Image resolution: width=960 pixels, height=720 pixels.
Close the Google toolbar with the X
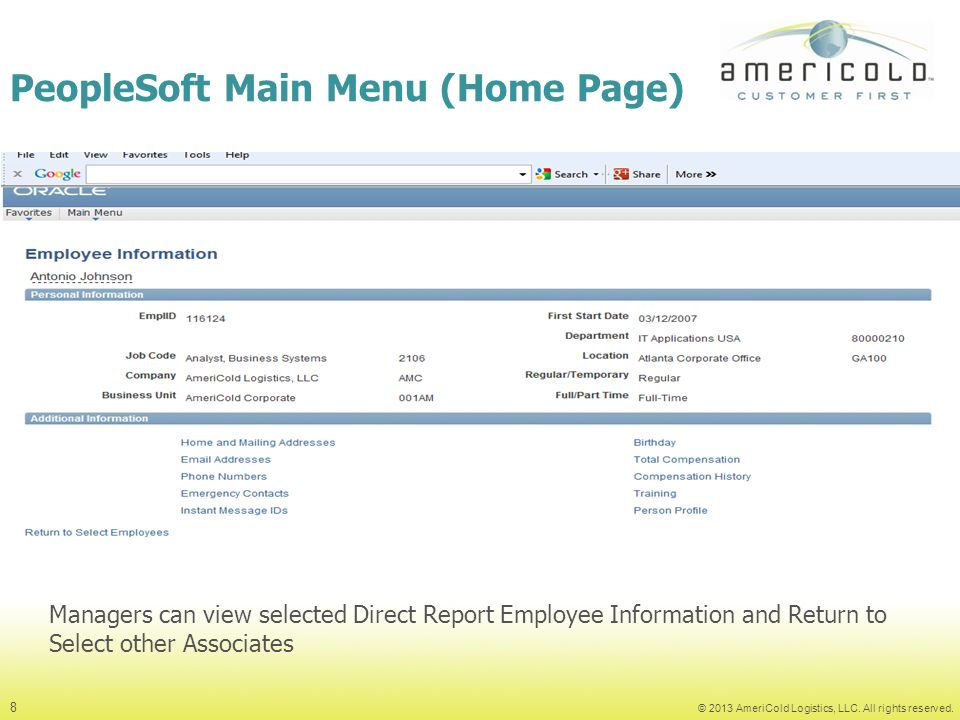tap(18, 174)
